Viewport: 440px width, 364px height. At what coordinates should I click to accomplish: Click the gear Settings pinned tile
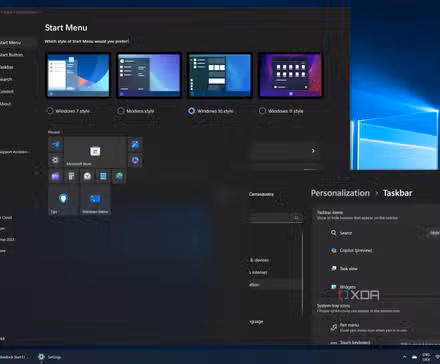(55, 160)
